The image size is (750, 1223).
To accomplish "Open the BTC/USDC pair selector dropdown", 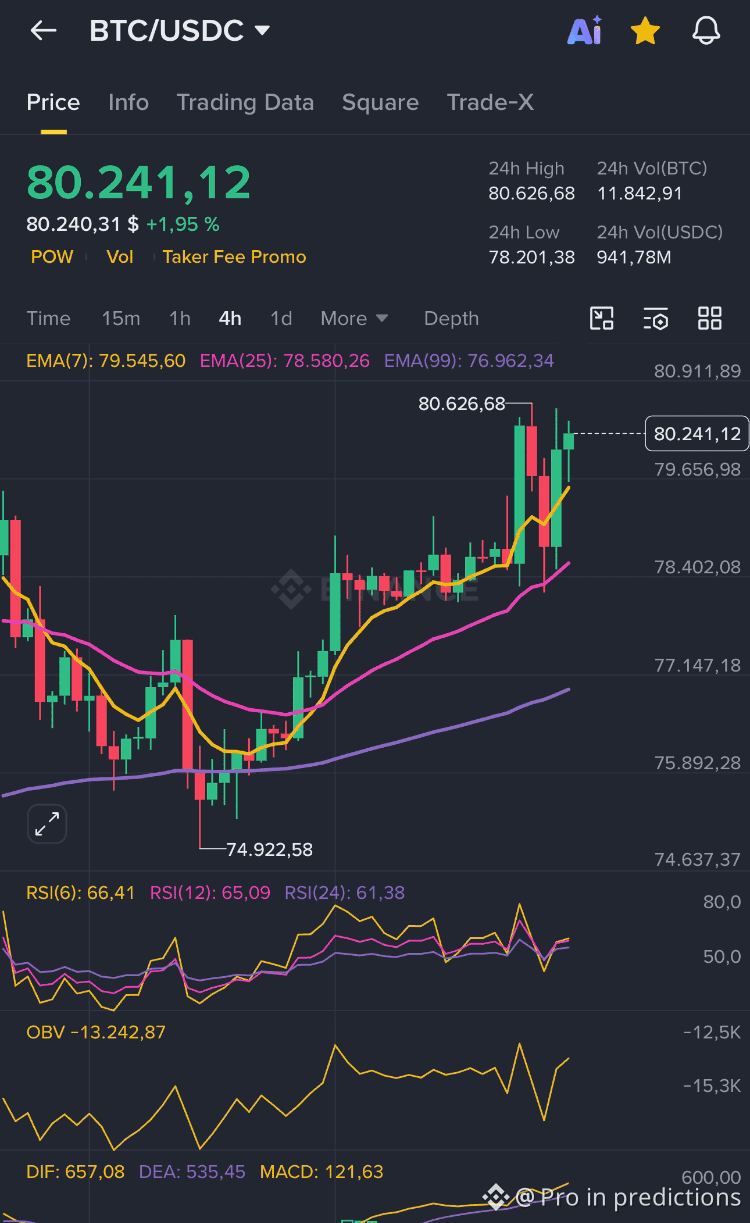I will coord(180,31).
